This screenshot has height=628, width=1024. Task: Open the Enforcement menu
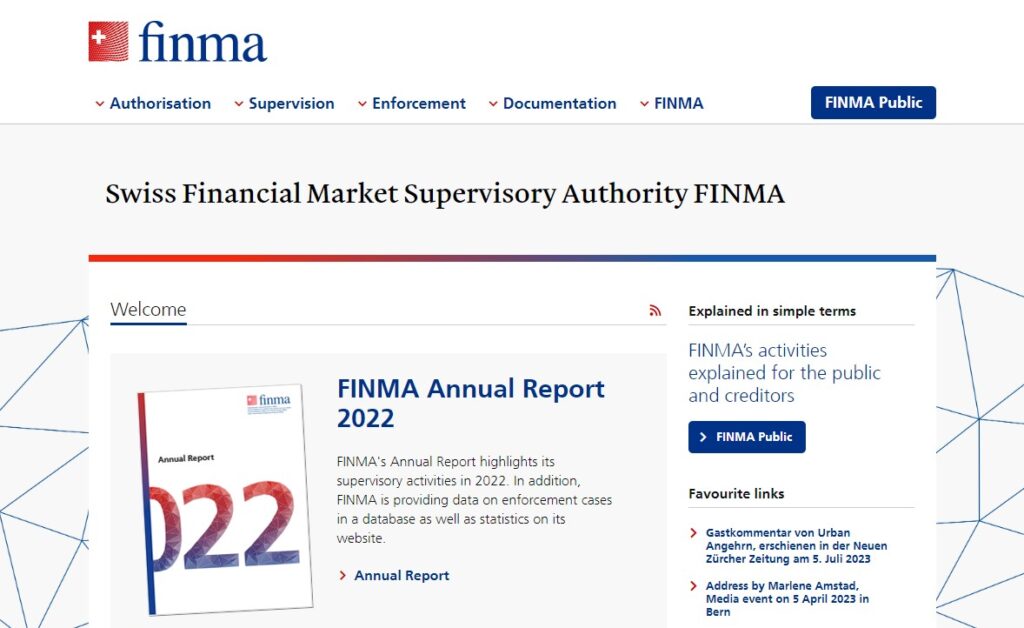[x=418, y=103]
